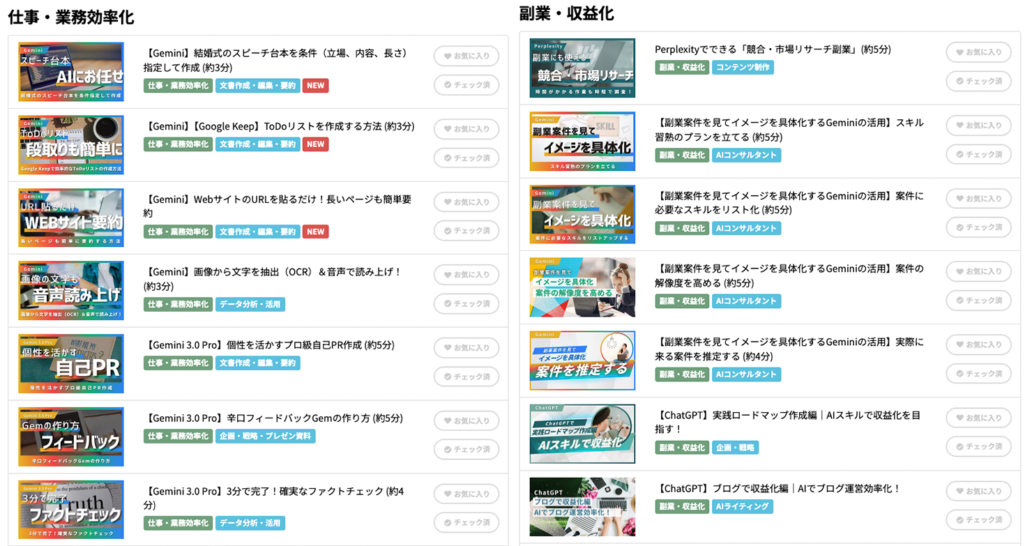Select コンテンツ制作 tag on the Perplexity lesson
The image size is (1025, 546).
[742, 68]
